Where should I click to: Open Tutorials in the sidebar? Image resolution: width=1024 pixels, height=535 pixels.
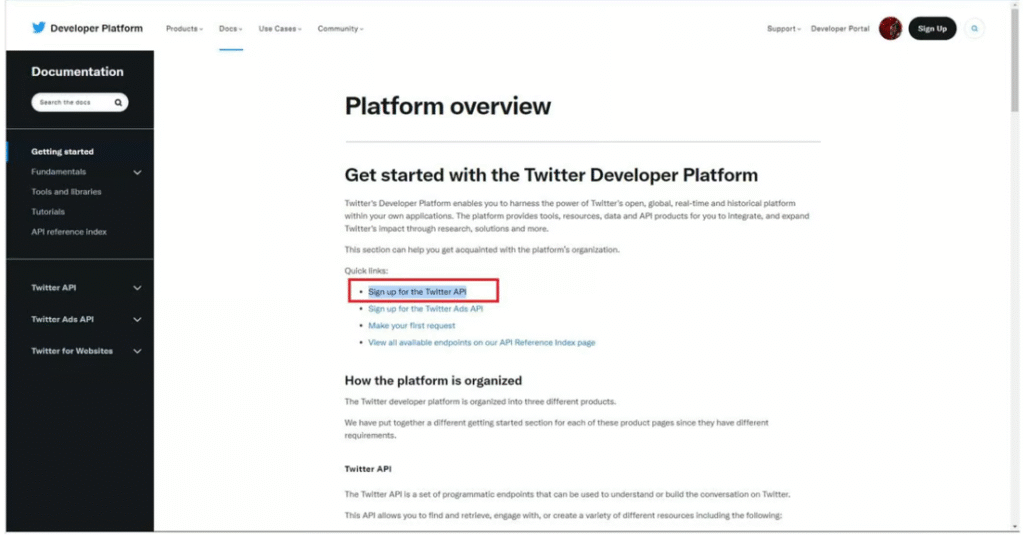[x=48, y=212]
